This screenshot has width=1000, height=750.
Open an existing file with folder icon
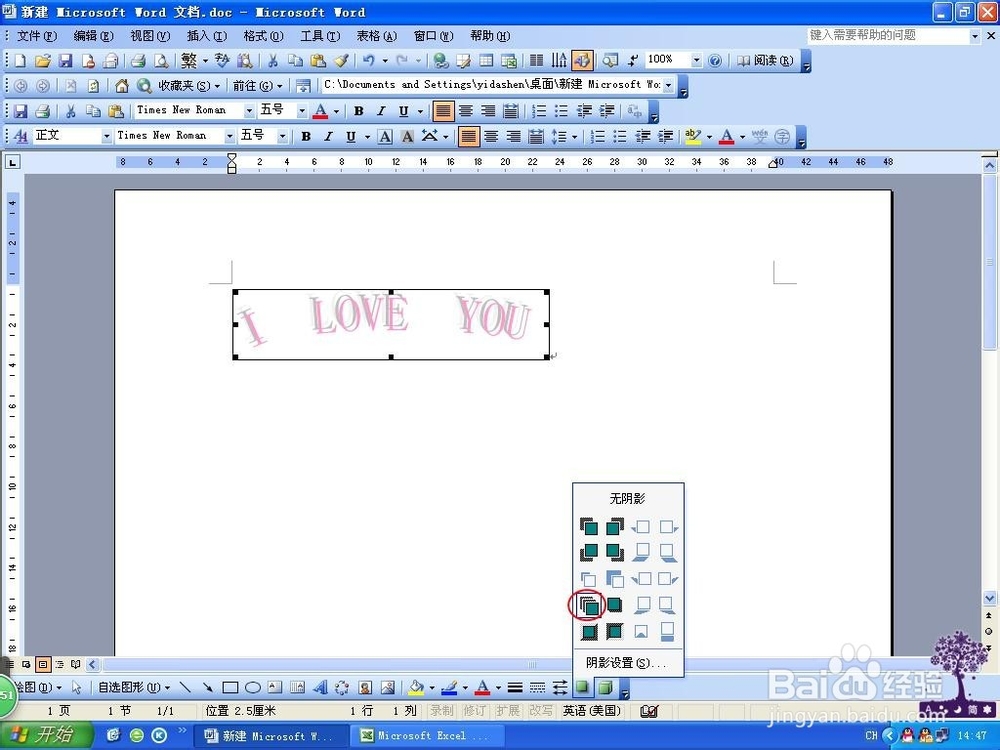43,61
